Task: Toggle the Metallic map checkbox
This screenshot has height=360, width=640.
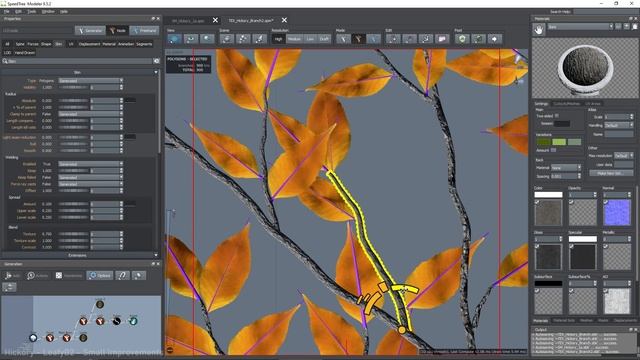Action: (606, 246)
